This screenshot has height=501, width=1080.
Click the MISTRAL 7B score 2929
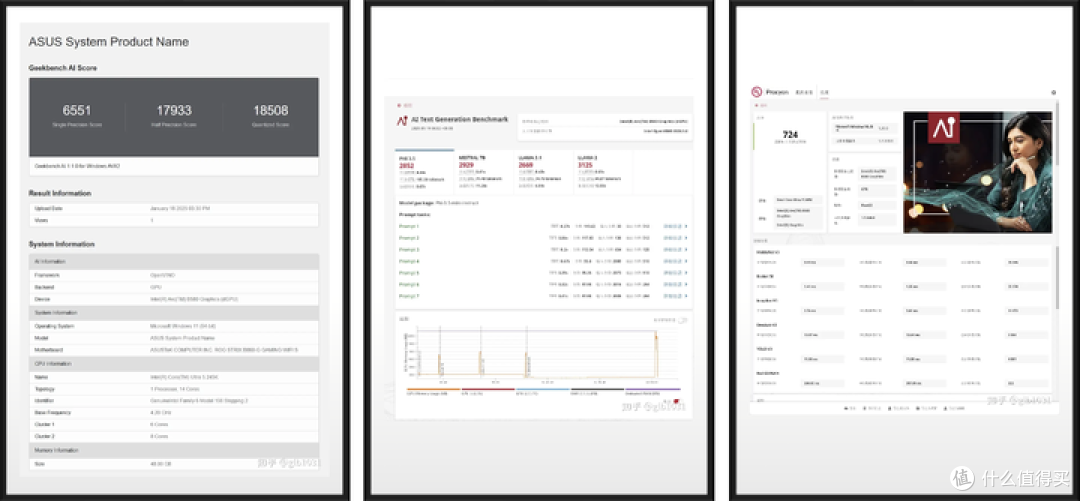coord(466,165)
